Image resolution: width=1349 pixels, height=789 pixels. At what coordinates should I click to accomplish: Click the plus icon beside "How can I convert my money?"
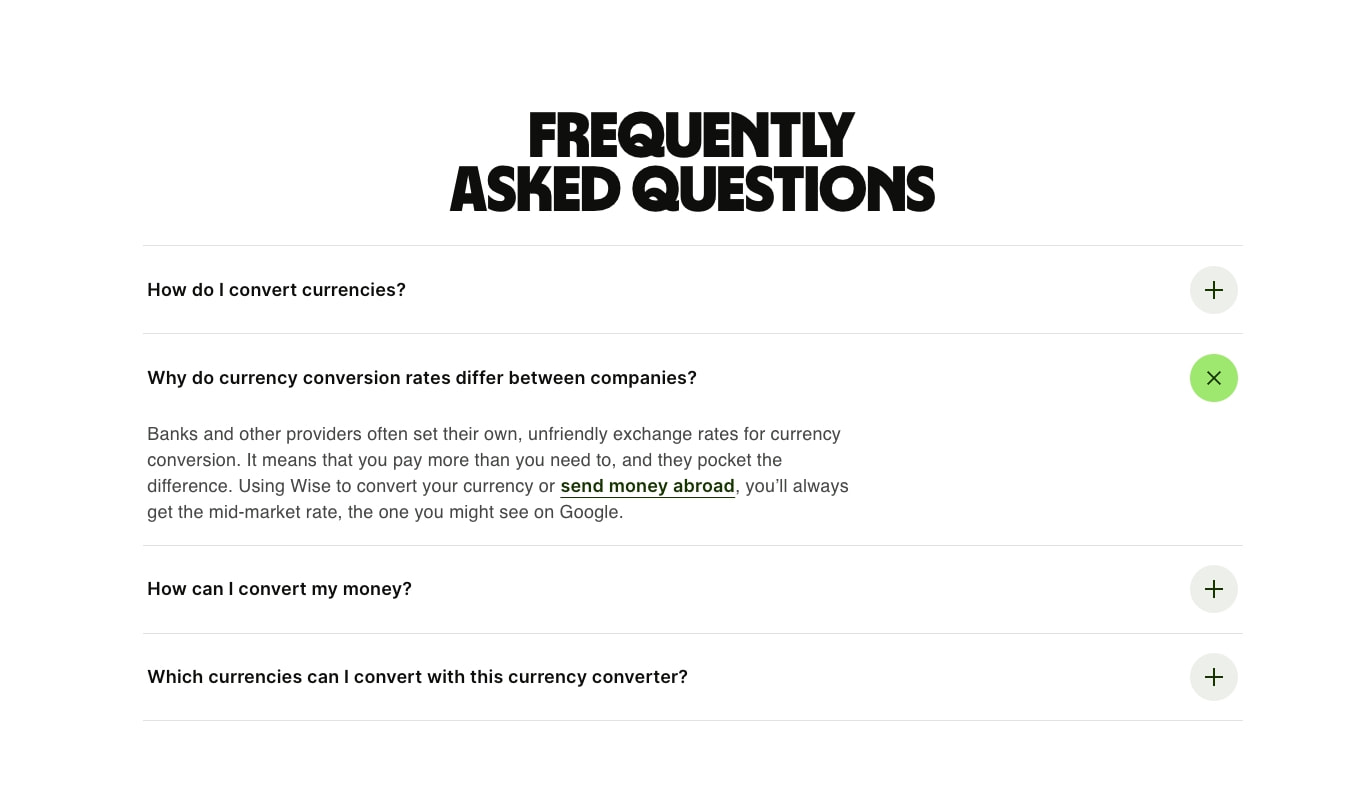pos(1213,589)
